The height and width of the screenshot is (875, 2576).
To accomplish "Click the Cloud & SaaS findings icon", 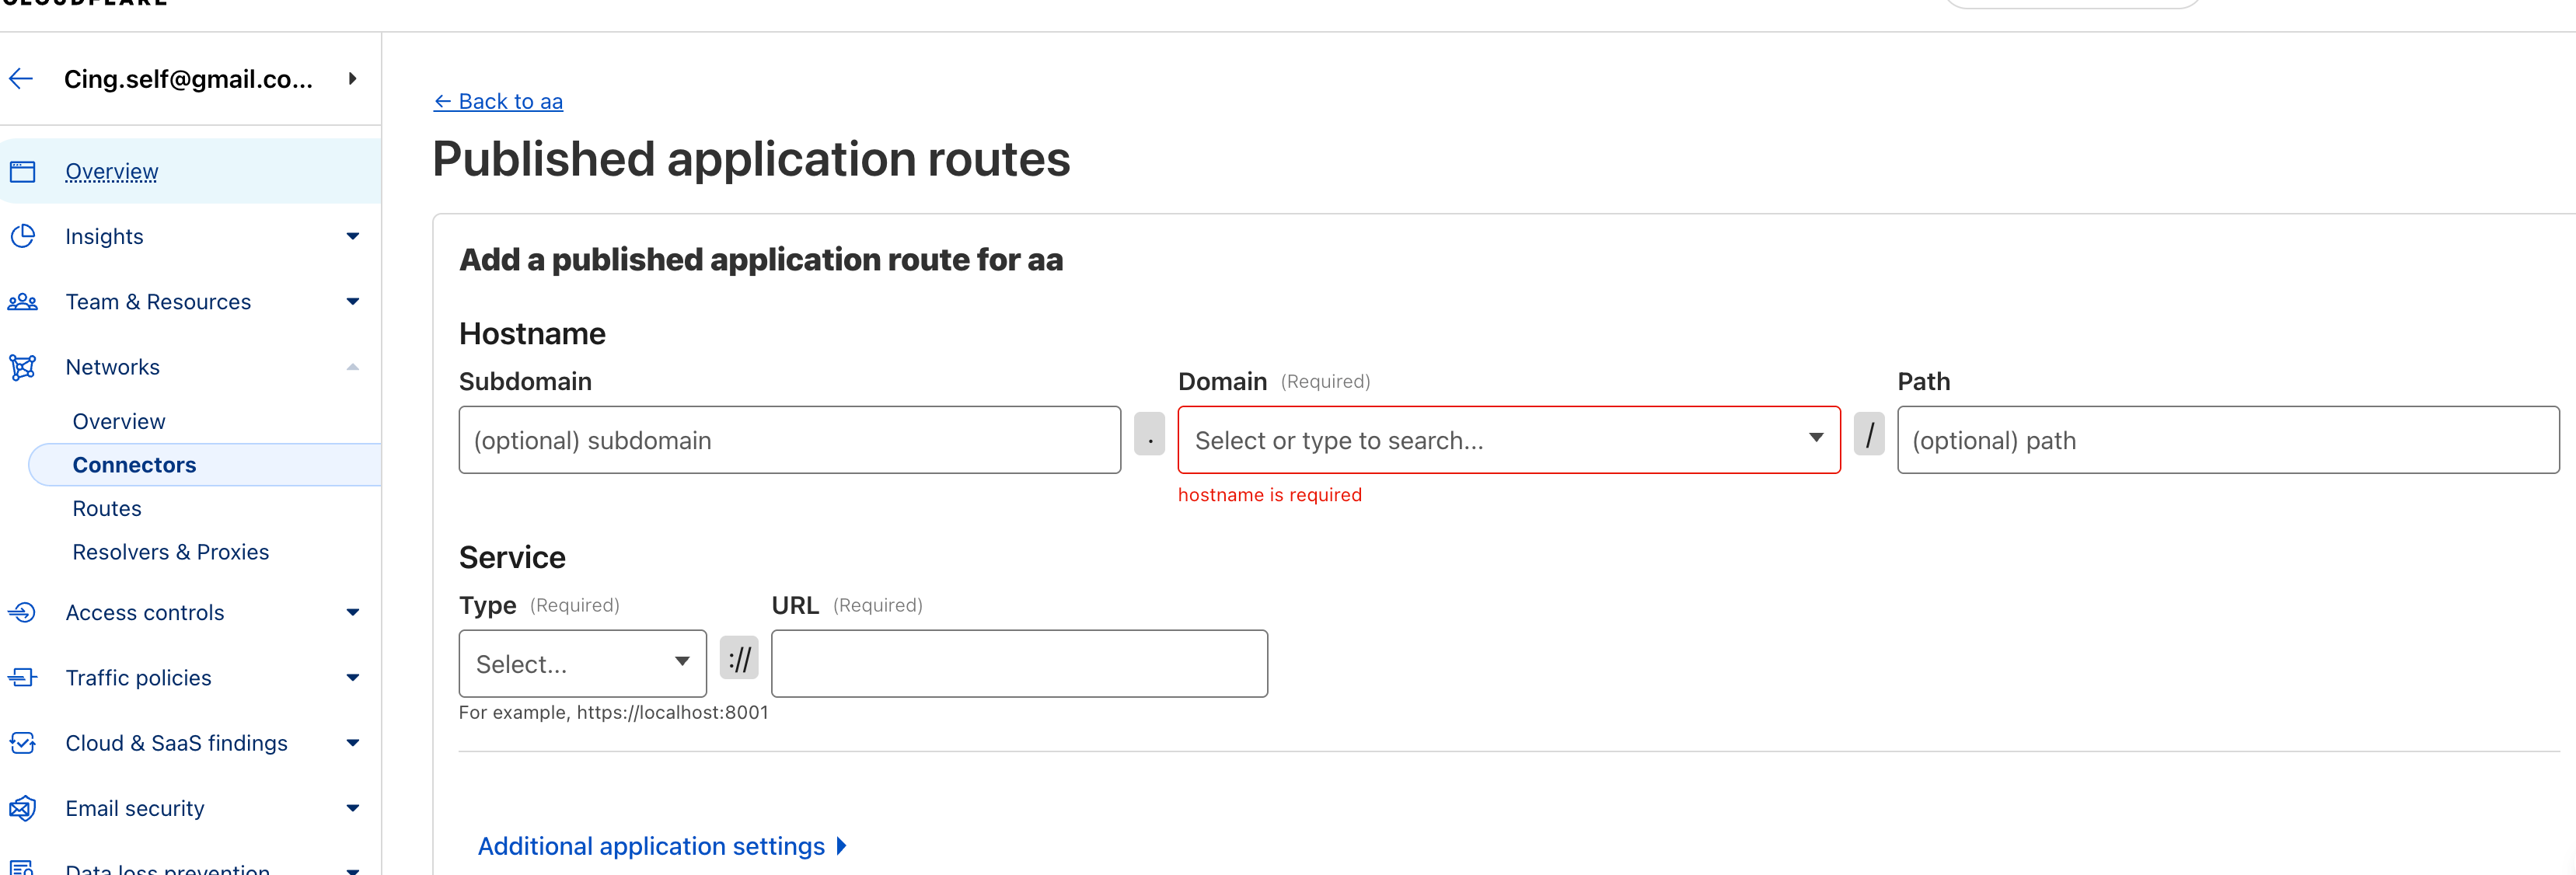I will pyautogui.click(x=22, y=743).
